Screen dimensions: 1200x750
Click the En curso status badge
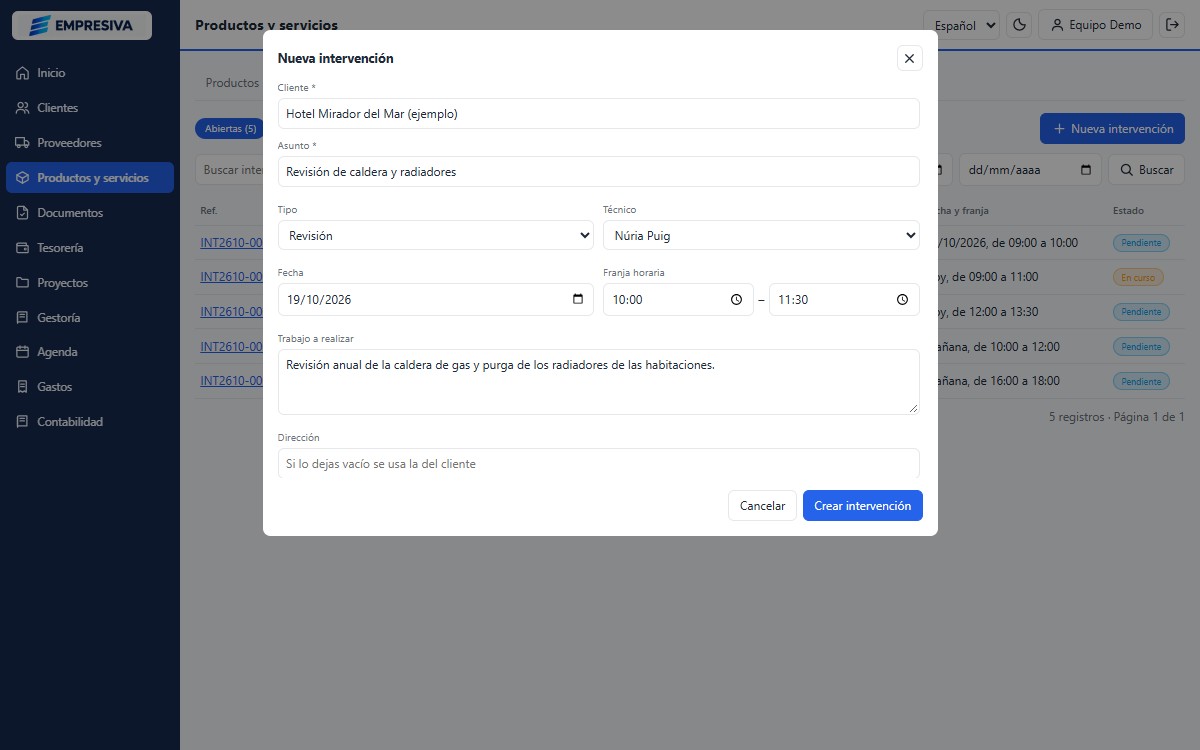pos(1138,277)
